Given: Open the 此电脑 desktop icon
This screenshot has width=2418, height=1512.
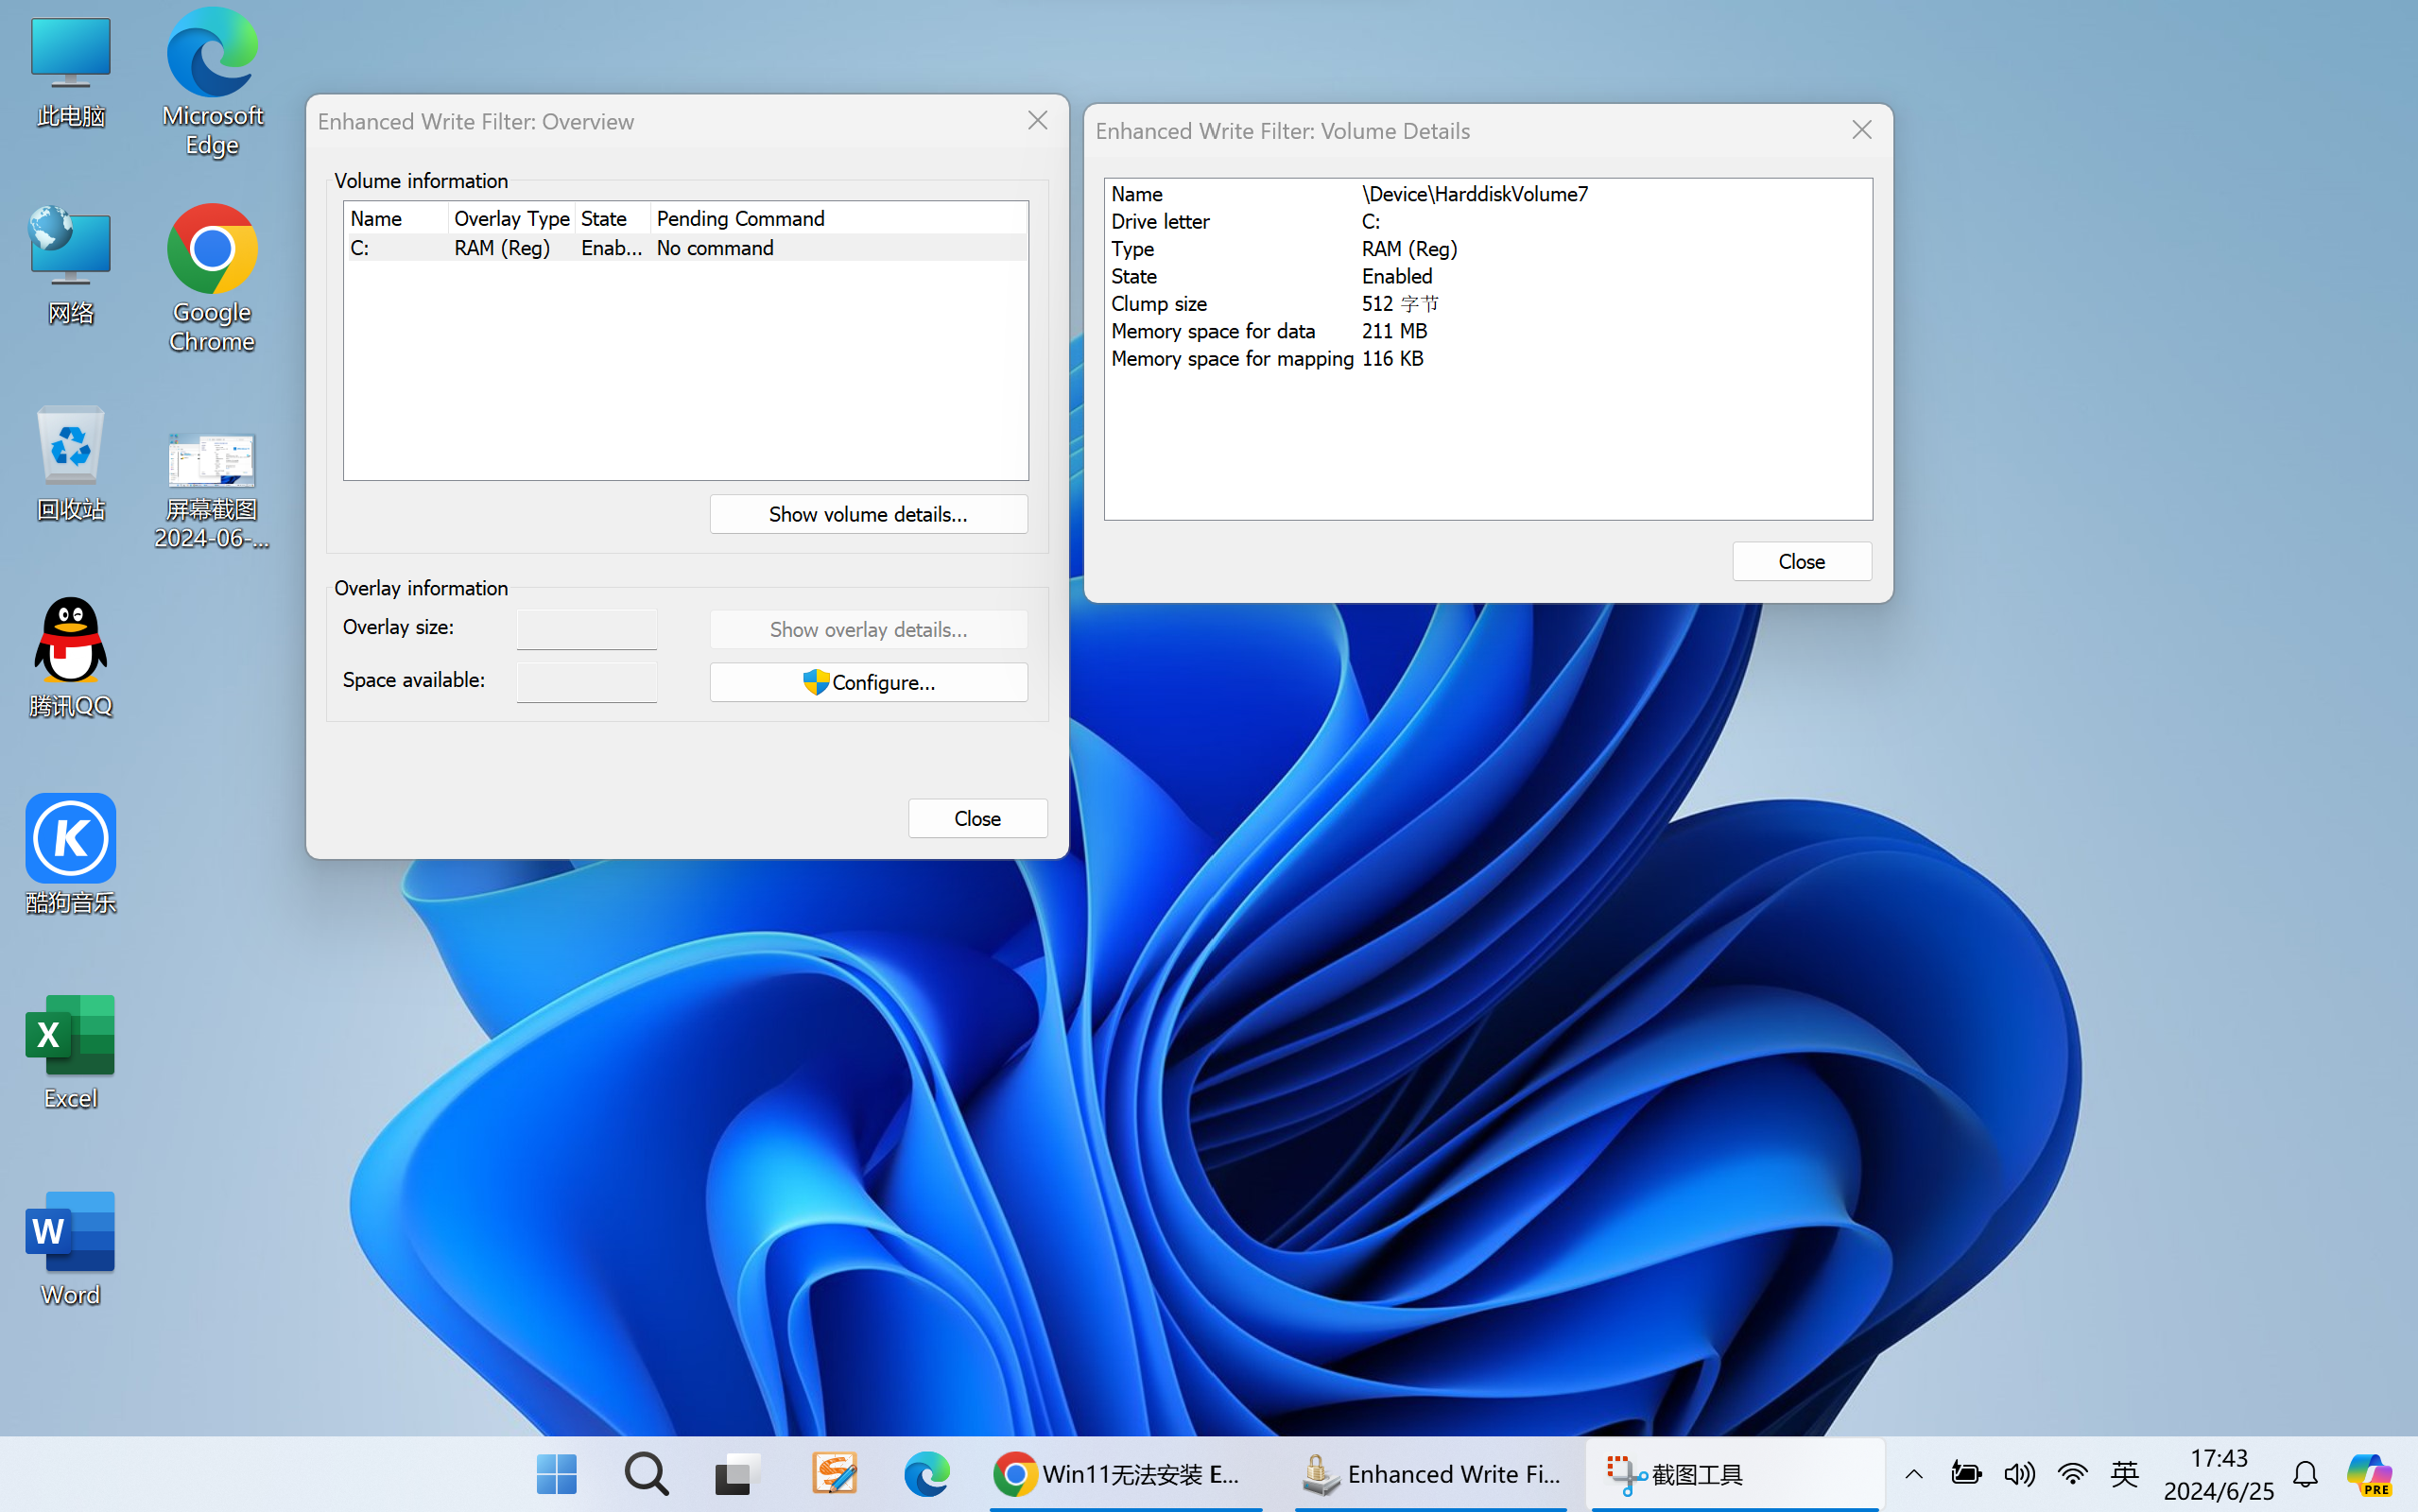Looking at the screenshot, I should pyautogui.click(x=70, y=72).
